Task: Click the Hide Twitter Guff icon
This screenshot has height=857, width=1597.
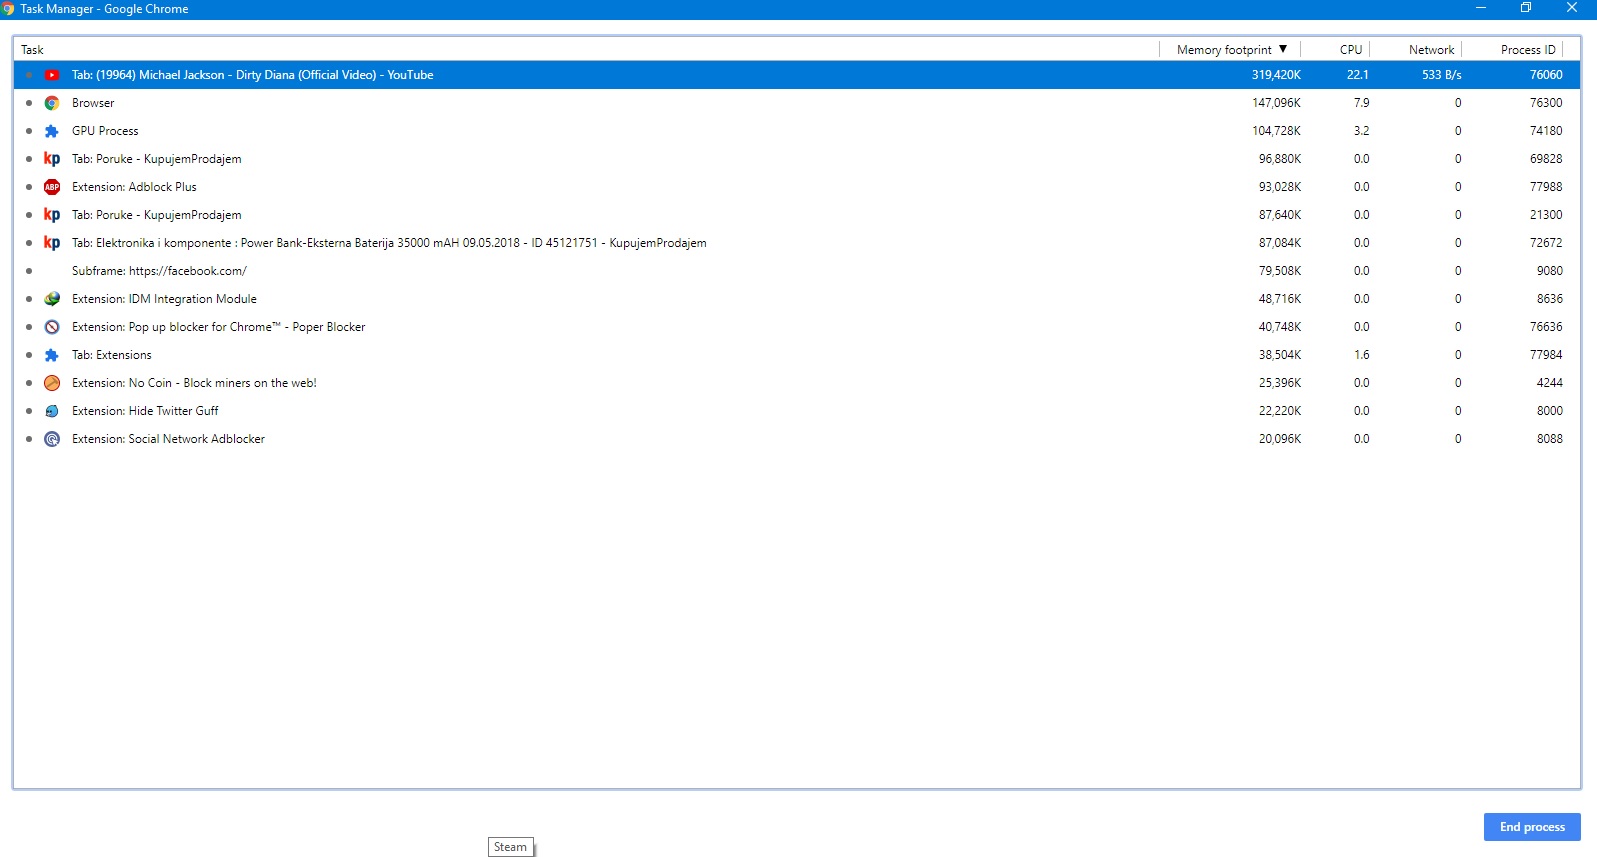Action: coord(52,411)
